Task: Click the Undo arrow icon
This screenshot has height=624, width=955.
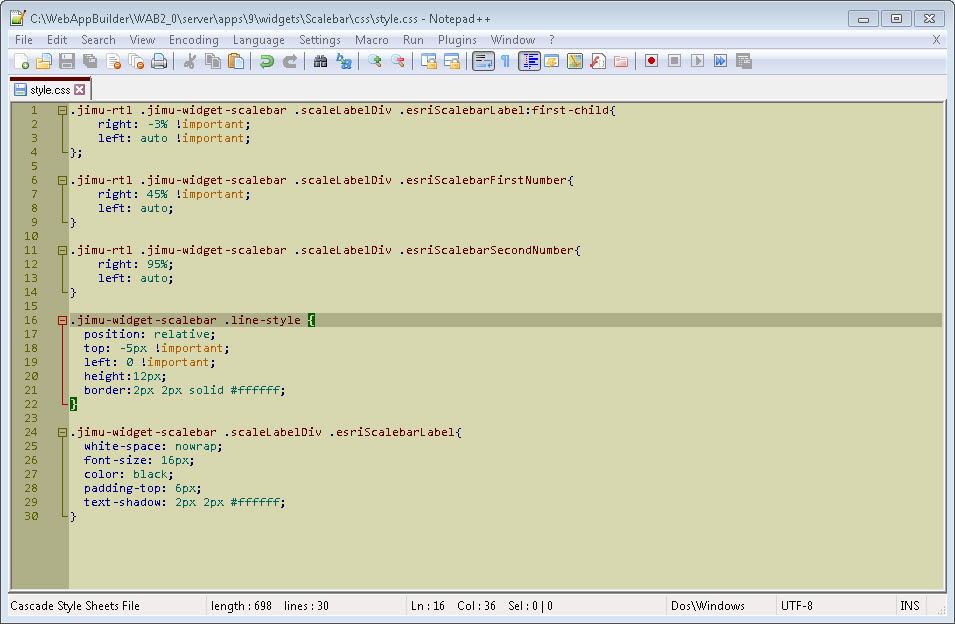Action: [267, 61]
